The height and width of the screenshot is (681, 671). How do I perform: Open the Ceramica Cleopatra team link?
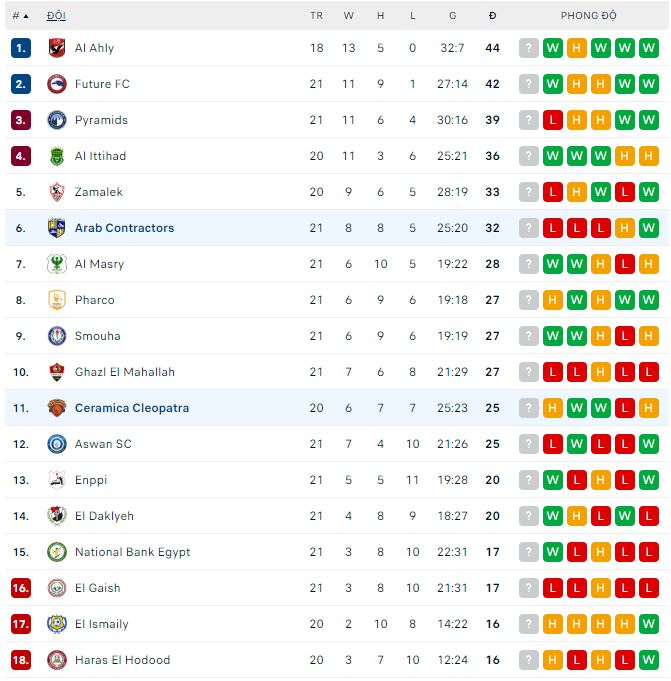click(131, 408)
